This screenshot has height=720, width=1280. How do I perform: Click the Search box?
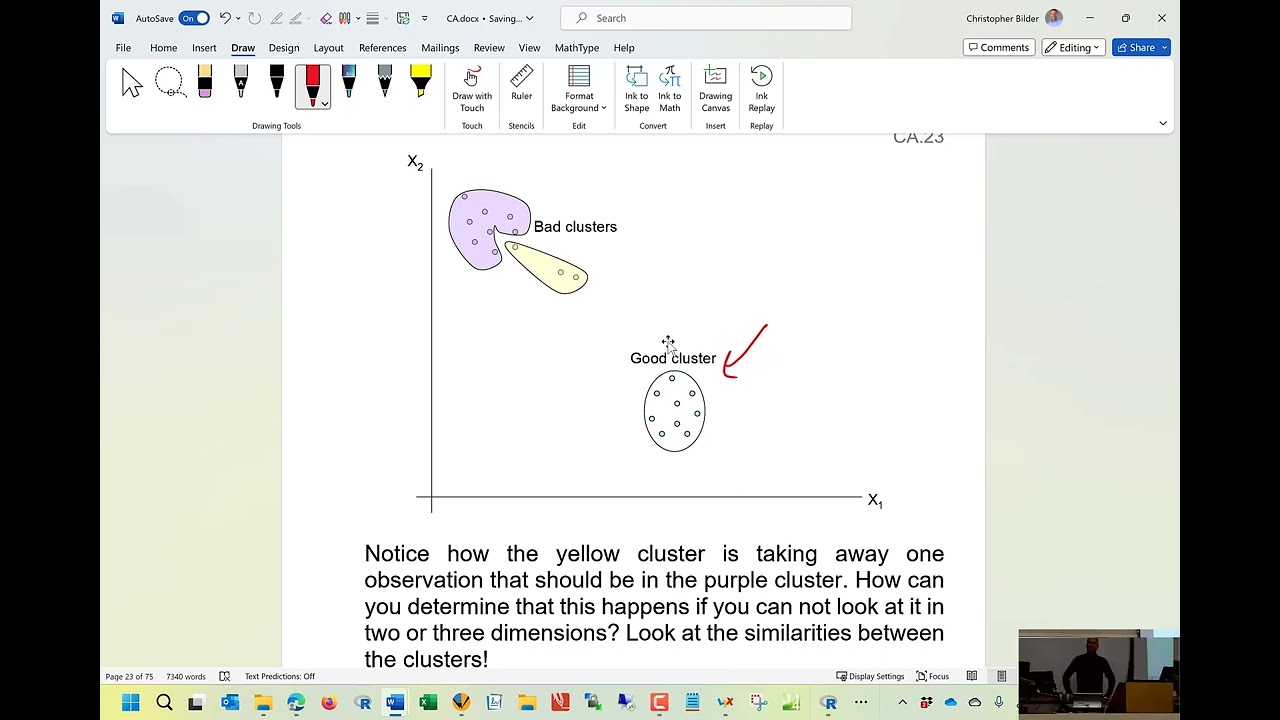[x=706, y=18]
